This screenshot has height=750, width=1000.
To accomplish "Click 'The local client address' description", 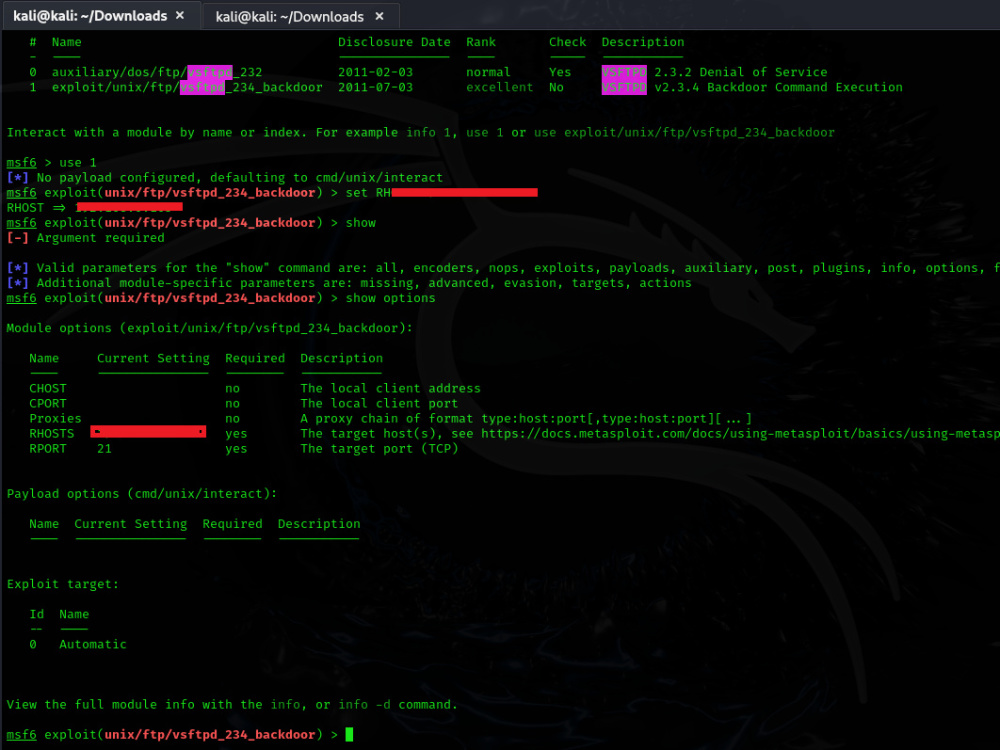I will (x=390, y=388).
